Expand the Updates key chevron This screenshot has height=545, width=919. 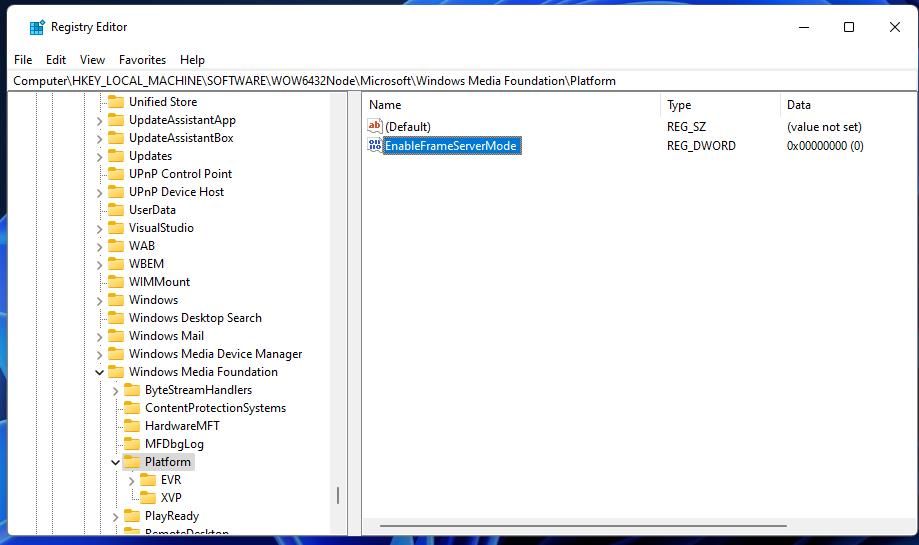coord(99,156)
